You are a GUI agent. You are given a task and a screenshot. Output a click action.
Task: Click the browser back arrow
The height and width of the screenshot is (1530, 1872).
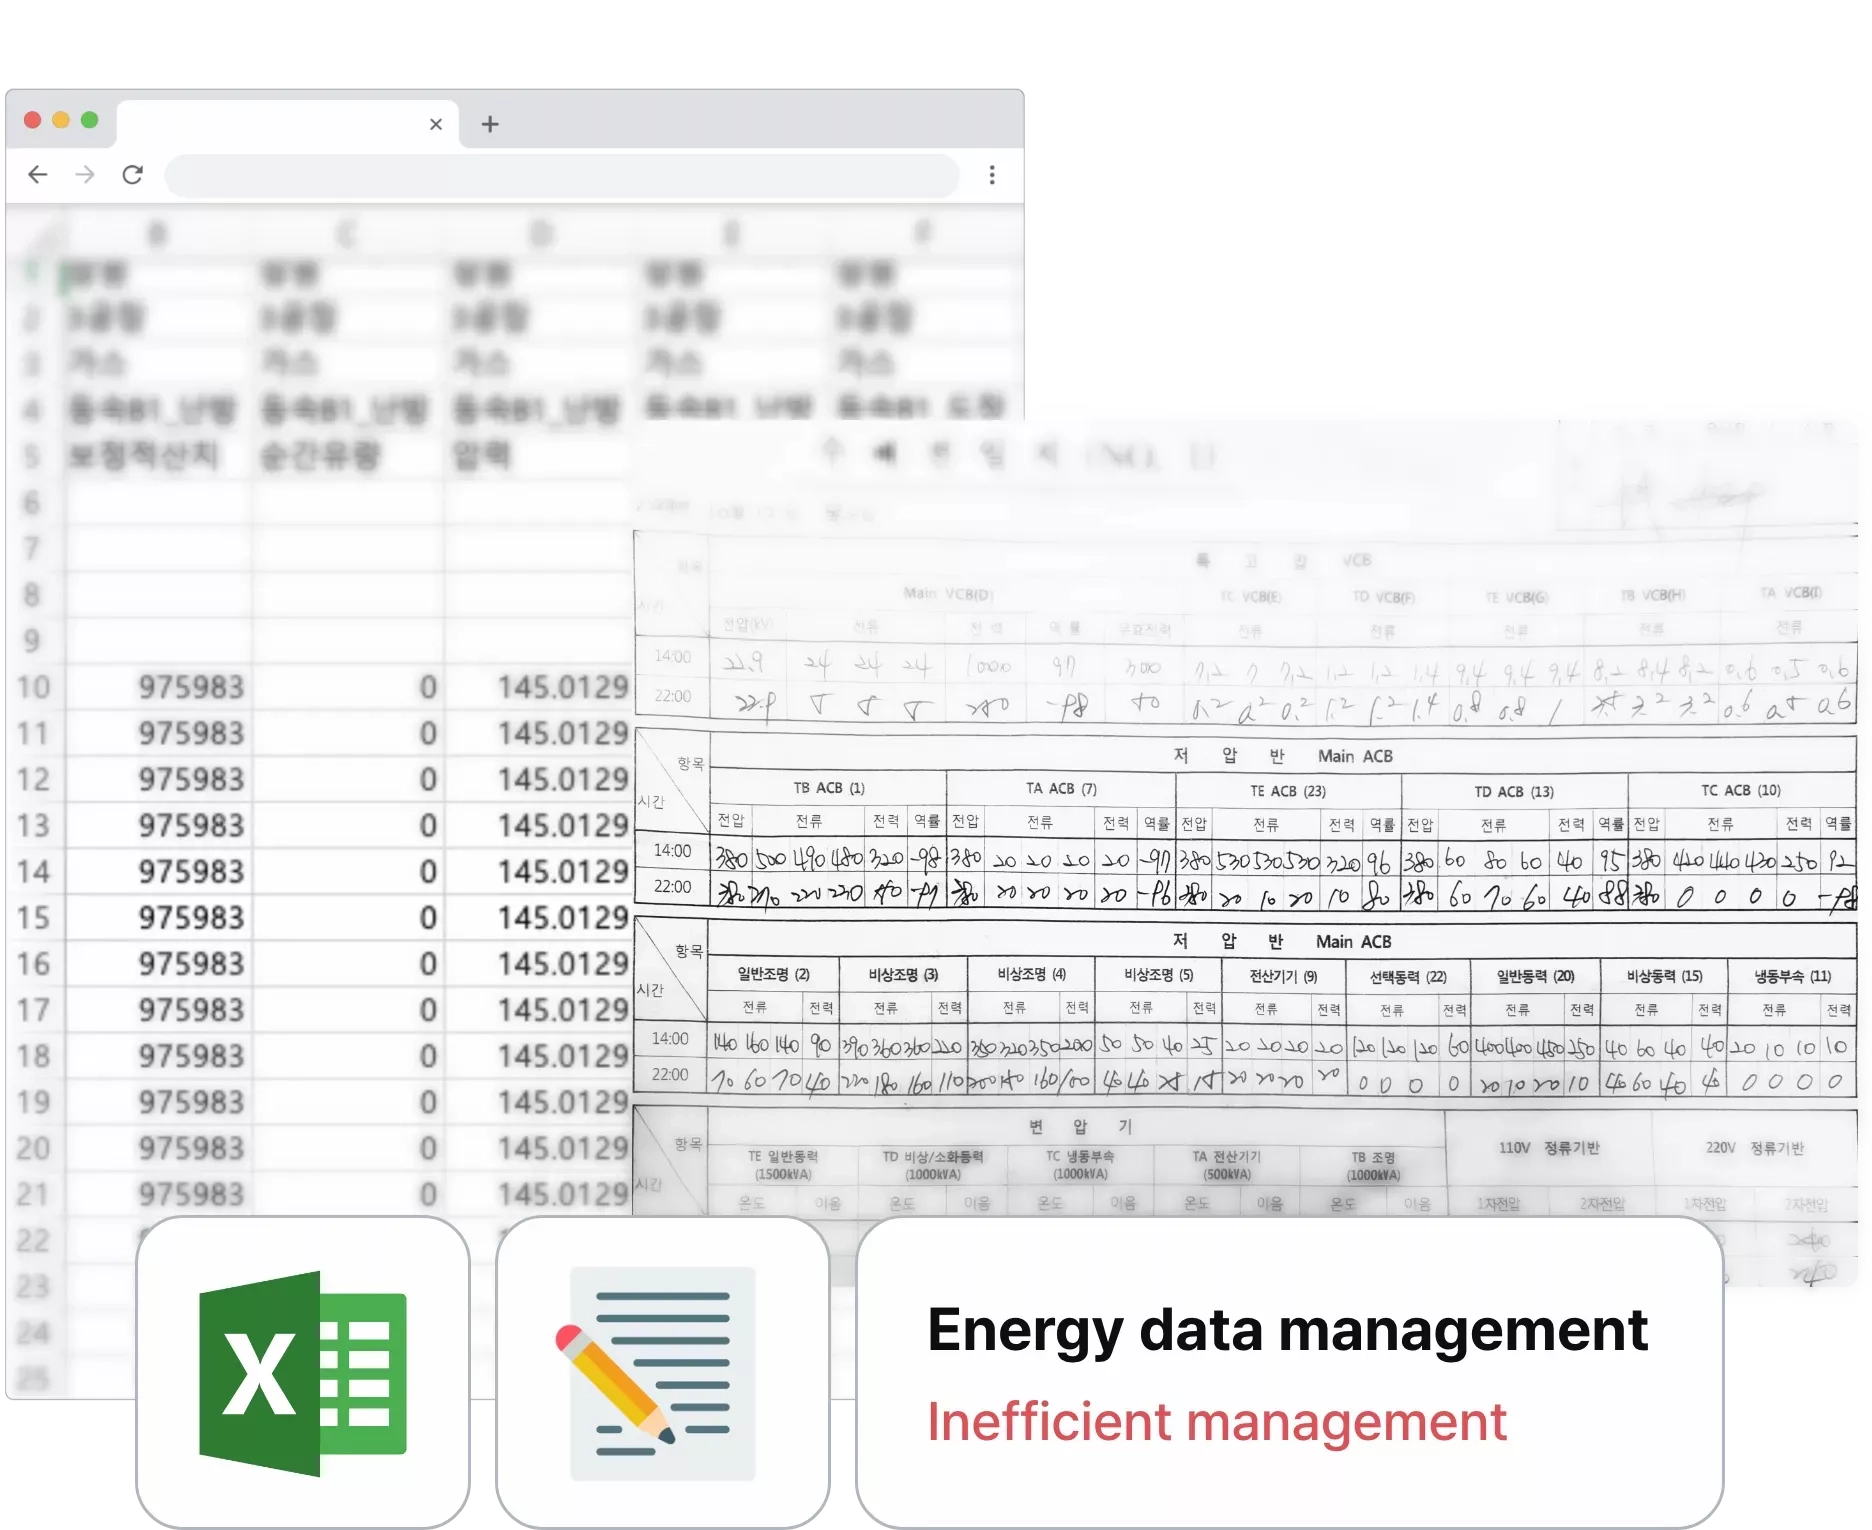click(38, 175)
